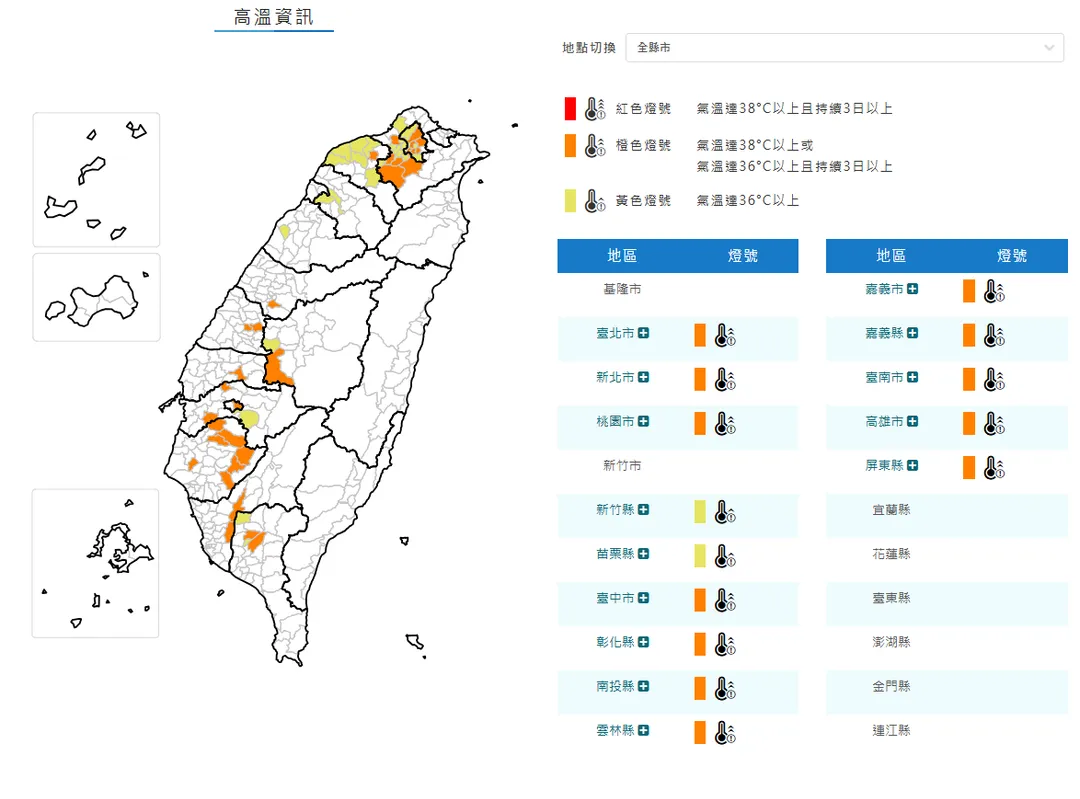Click thermometer icon in 新北市 row

pyautogui.click(x=725, y=380)
